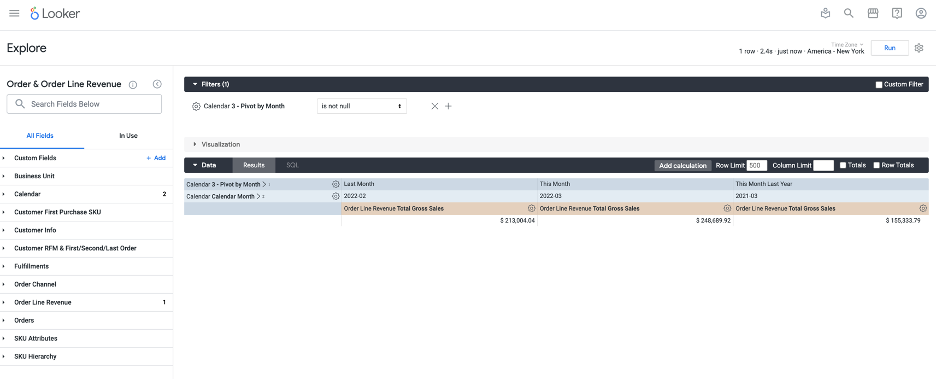Open the help question mark icon
Screen dimensions: 936x380
click(x=897, y=13)
